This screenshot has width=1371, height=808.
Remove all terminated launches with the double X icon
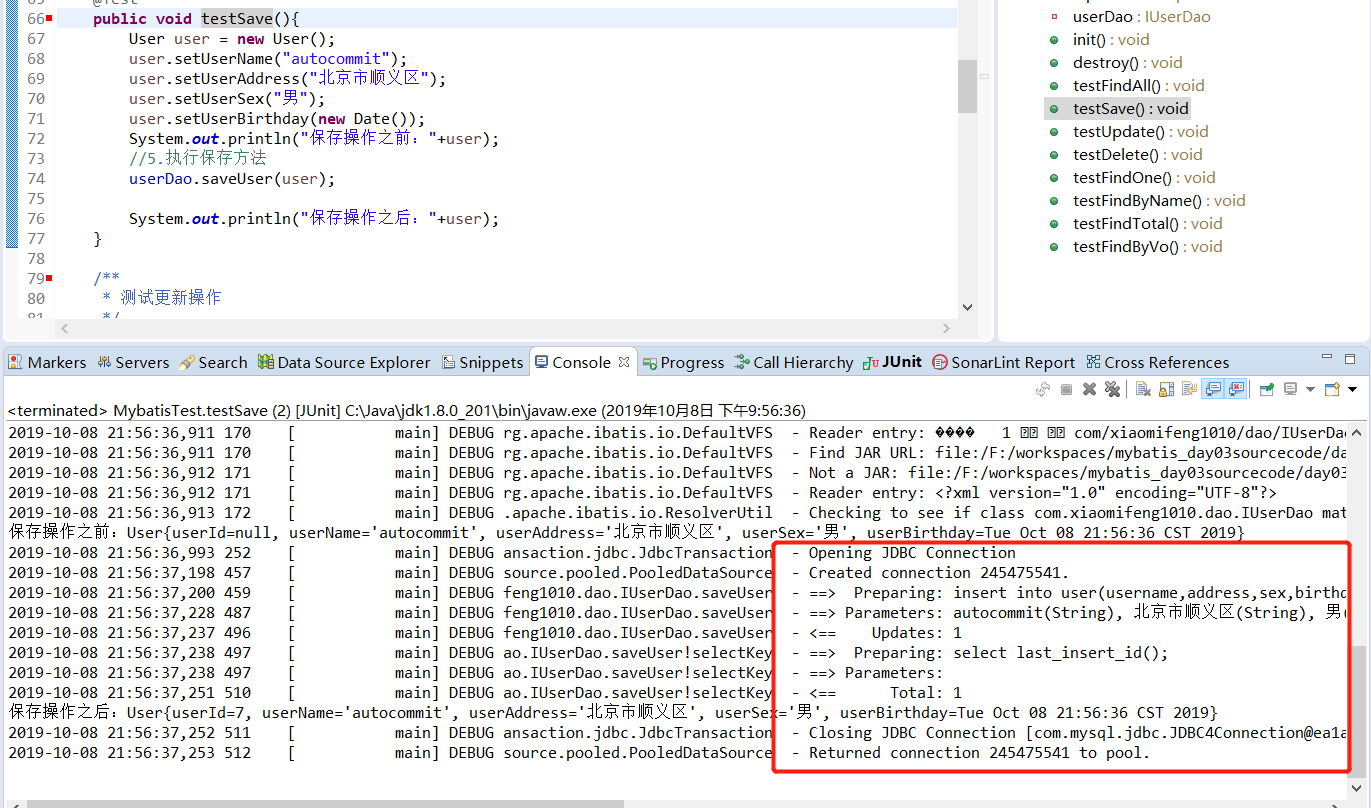tap(1112, 389)
